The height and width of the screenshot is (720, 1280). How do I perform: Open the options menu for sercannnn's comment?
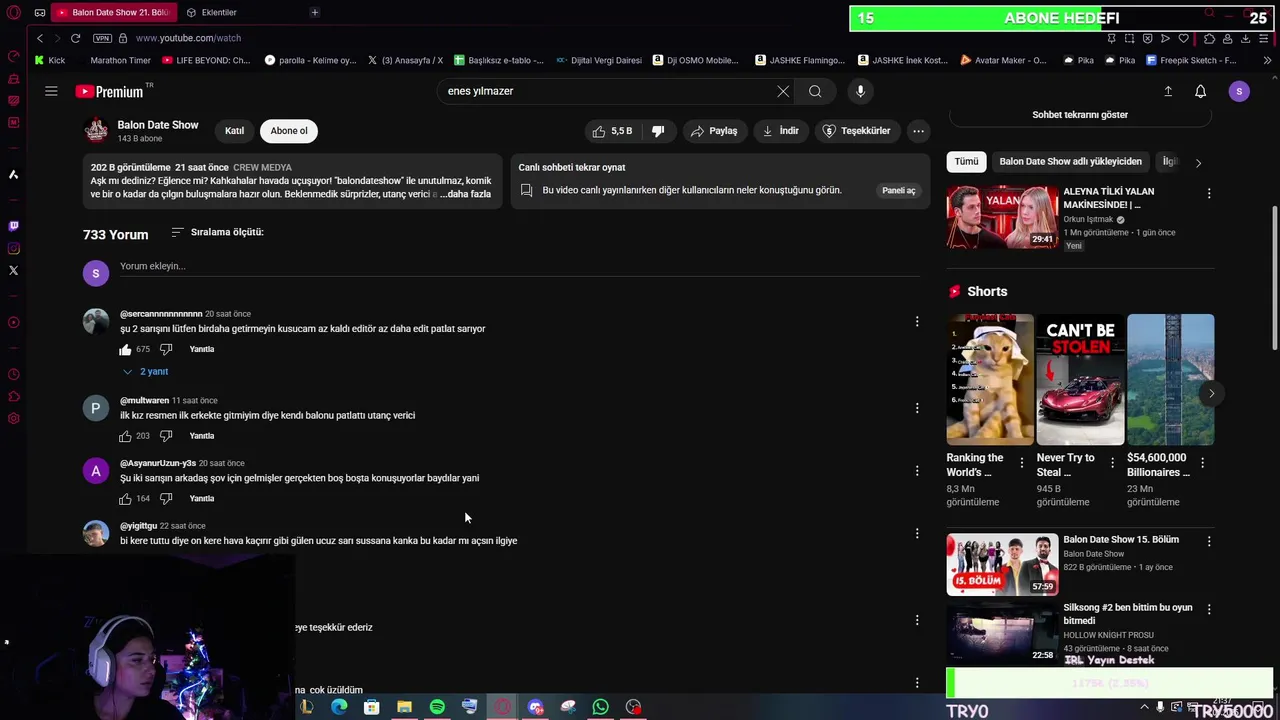pyautogui.click(x=917, y=321)
